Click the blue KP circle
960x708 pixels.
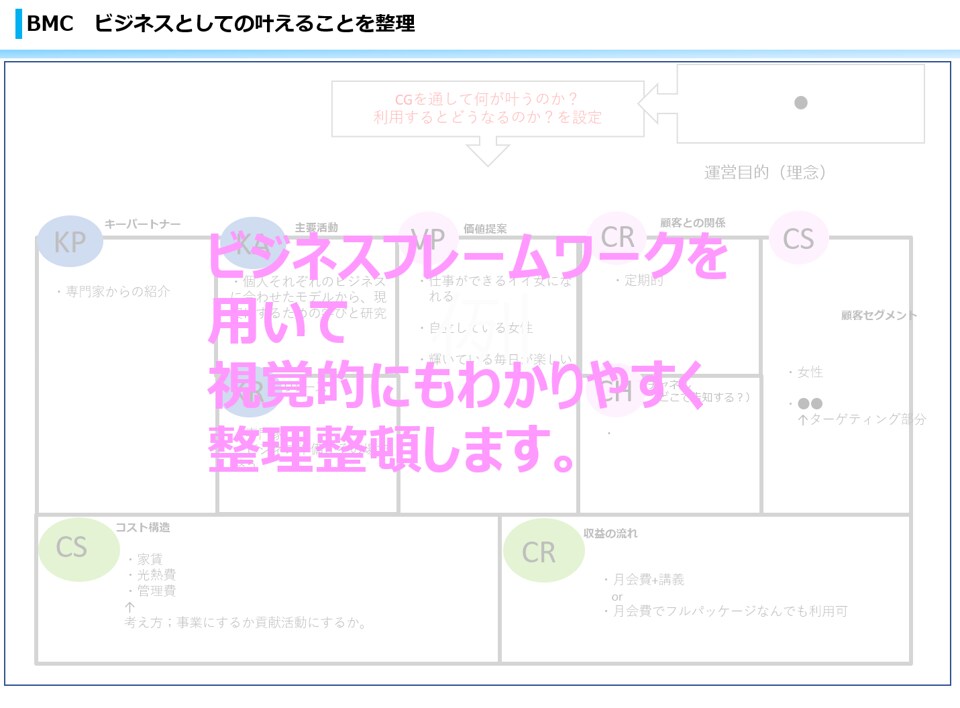pyautogui.click(x=70, y=241)
